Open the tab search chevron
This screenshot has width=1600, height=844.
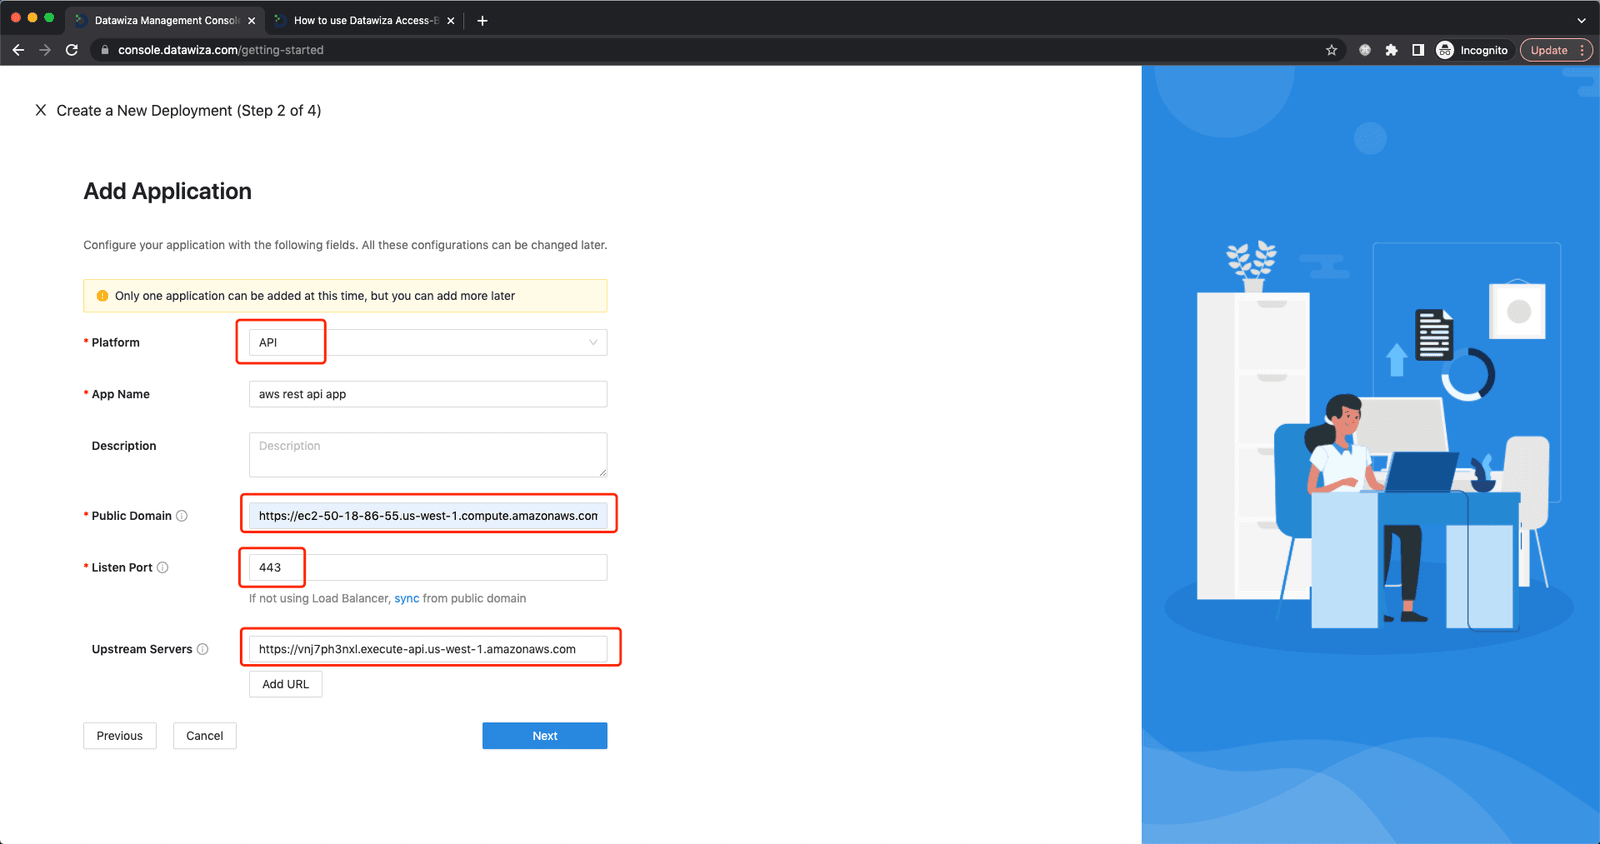pos(1581,20)
